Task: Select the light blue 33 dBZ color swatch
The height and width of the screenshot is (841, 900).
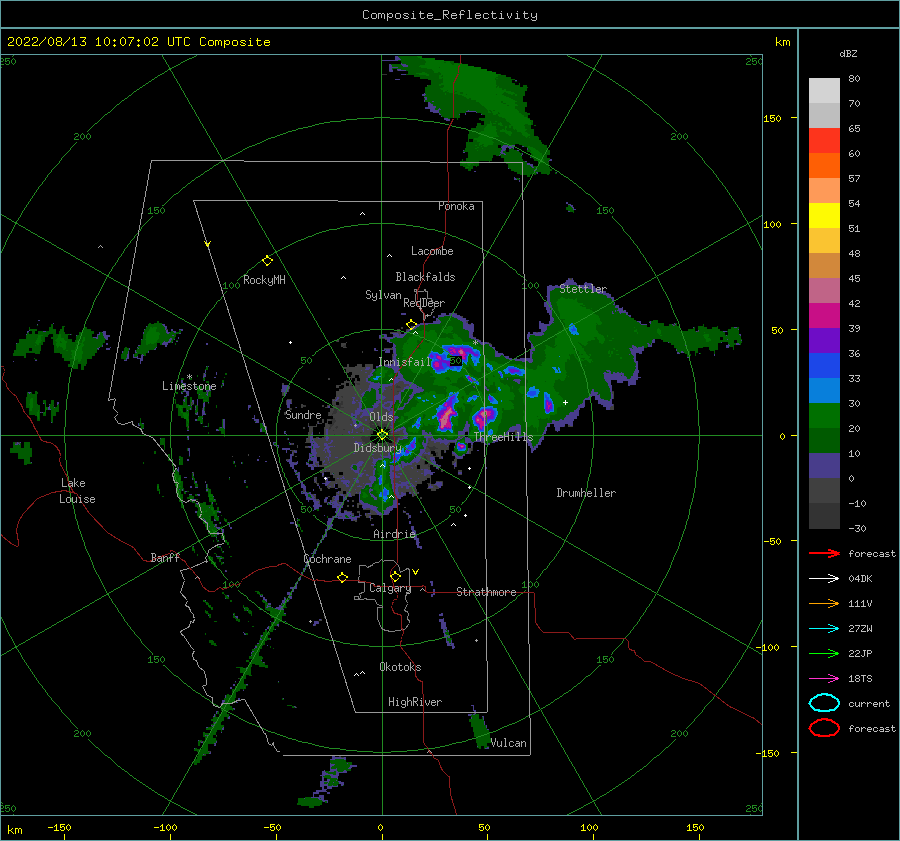Action: click(x=824, y=390)
